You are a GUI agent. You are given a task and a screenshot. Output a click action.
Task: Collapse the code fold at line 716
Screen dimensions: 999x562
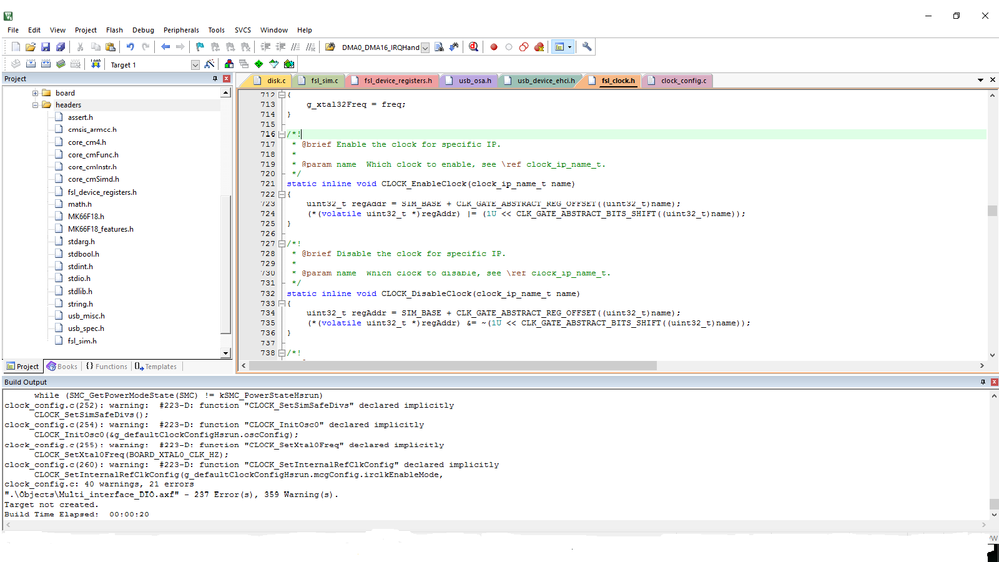[282, 134]
